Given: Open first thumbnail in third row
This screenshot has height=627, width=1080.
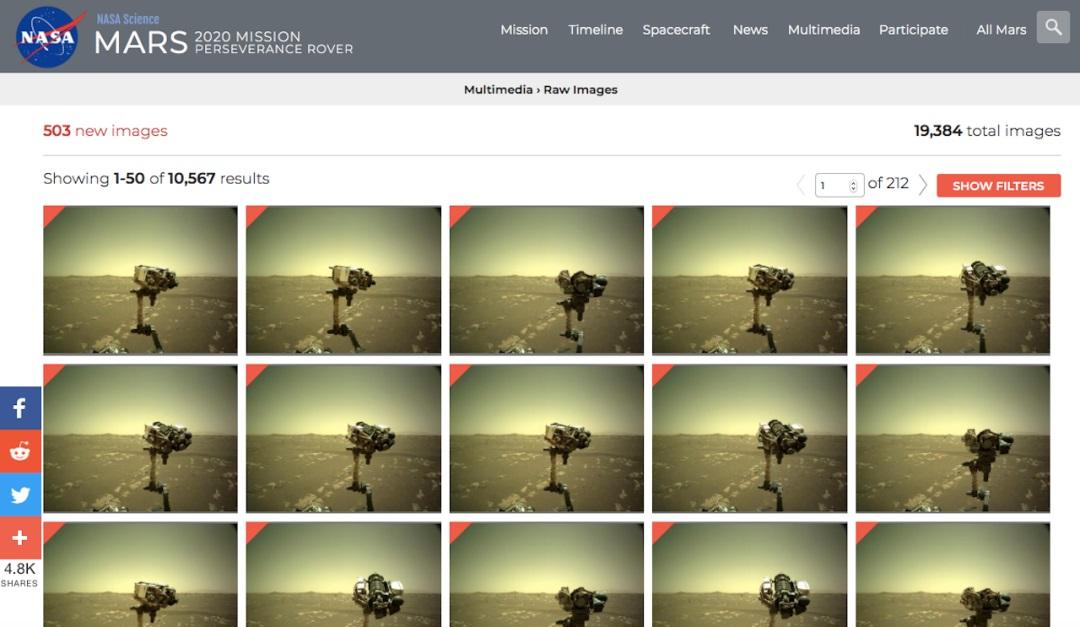Looking at the screenshot, I should [x=141, y=575].
